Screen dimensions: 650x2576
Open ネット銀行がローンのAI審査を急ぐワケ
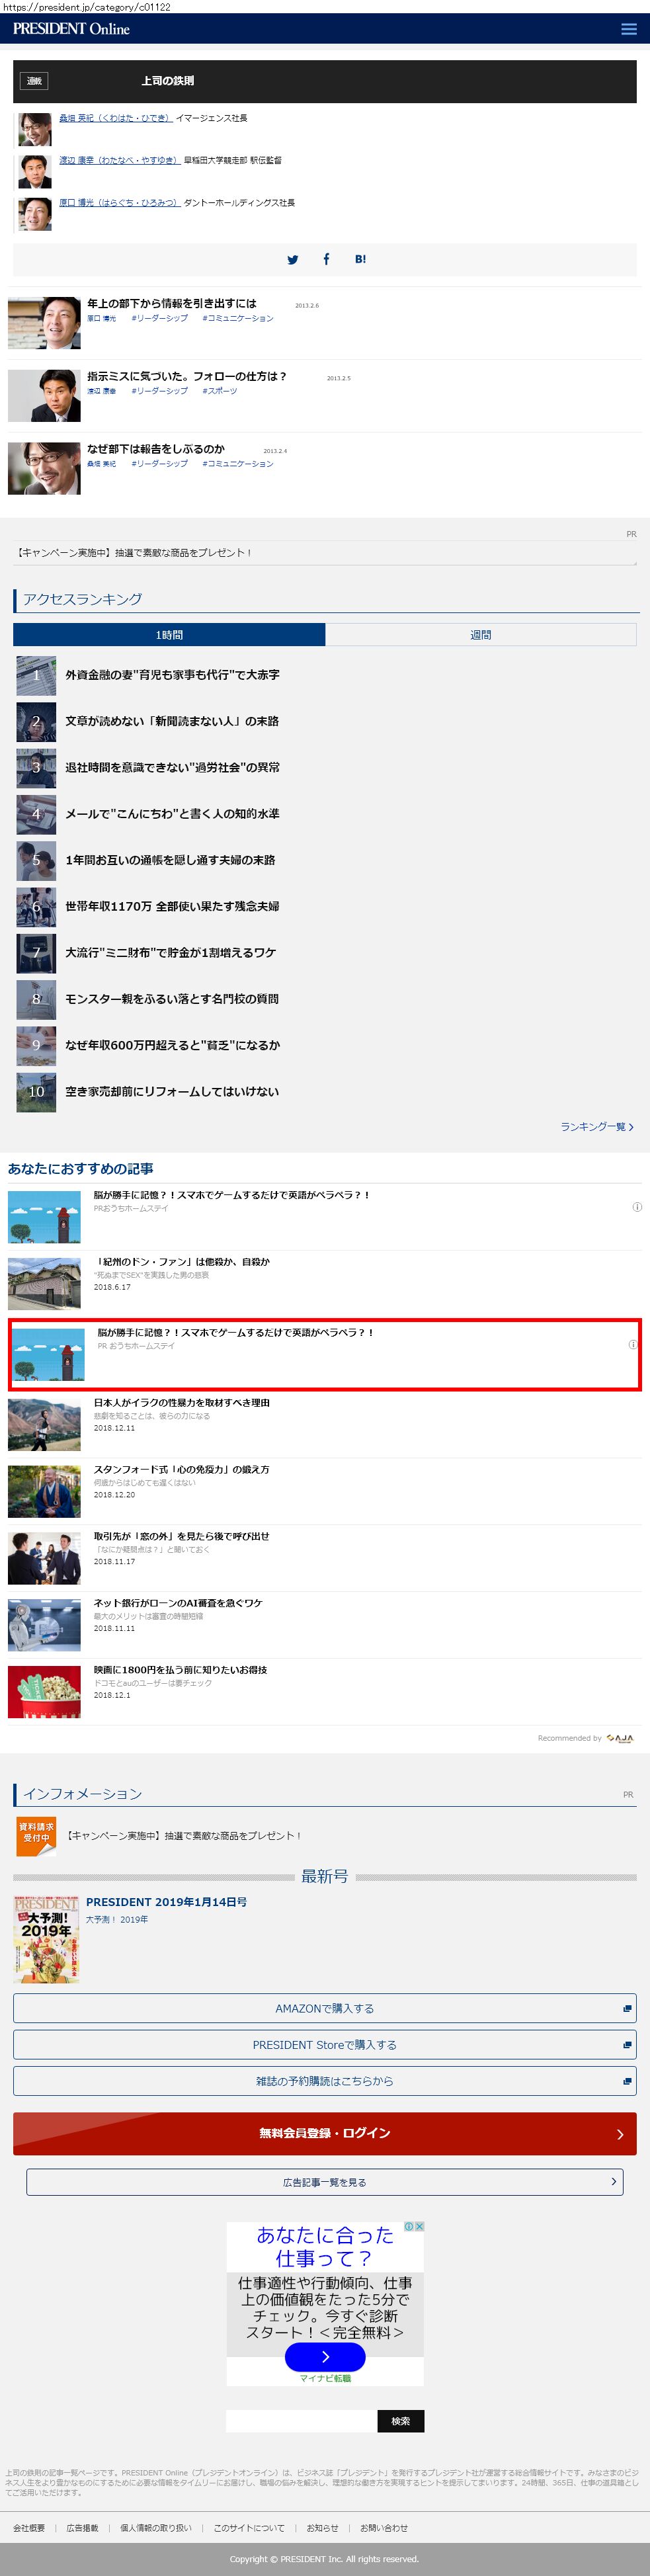pyautogui.click(x=178, y=1603)
